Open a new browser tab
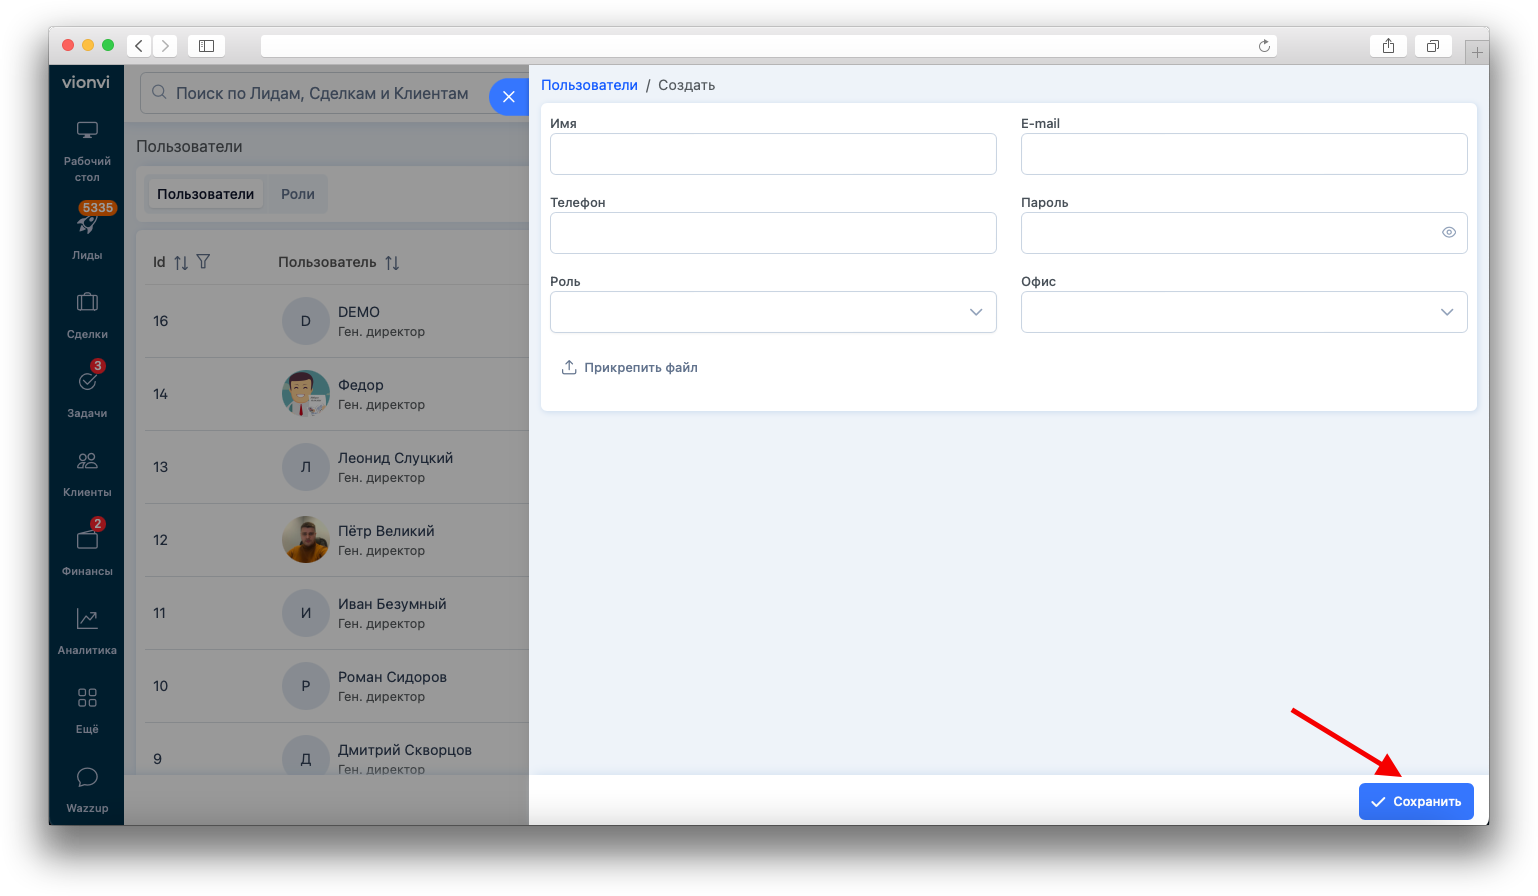The image size is (1538, 896). pyautogui.click(x=1477, y=52)
